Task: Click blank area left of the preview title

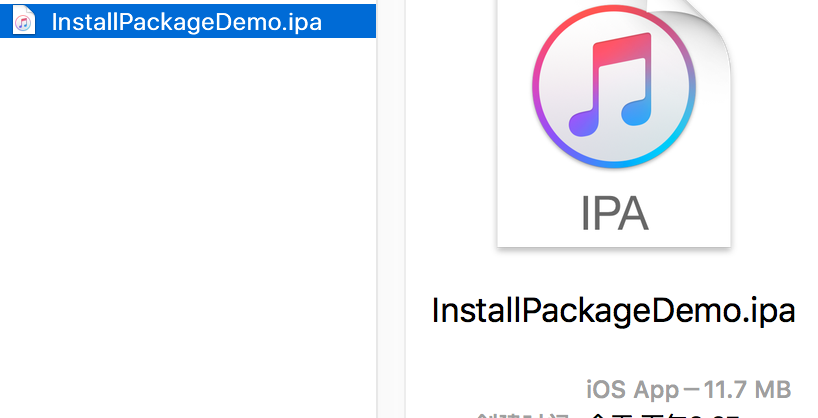Action: [x=418, y=311]
